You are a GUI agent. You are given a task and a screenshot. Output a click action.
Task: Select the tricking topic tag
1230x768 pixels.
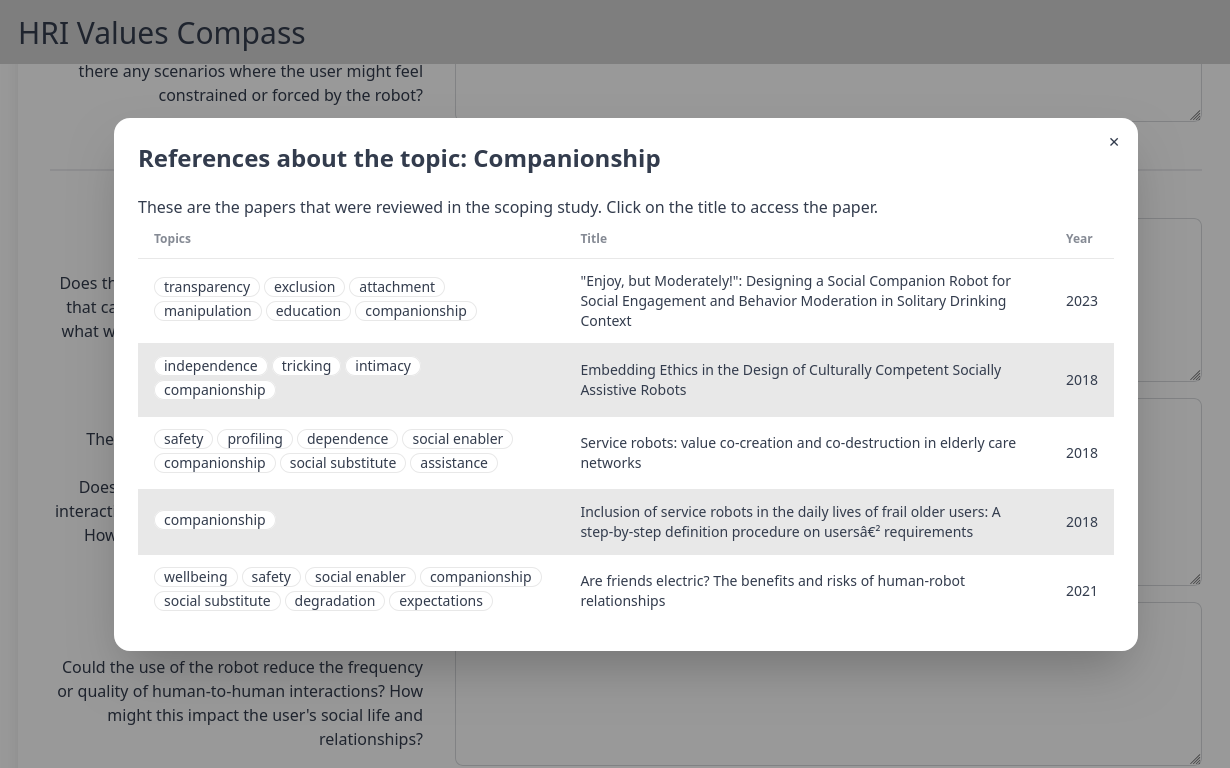(x=306, y=366)
